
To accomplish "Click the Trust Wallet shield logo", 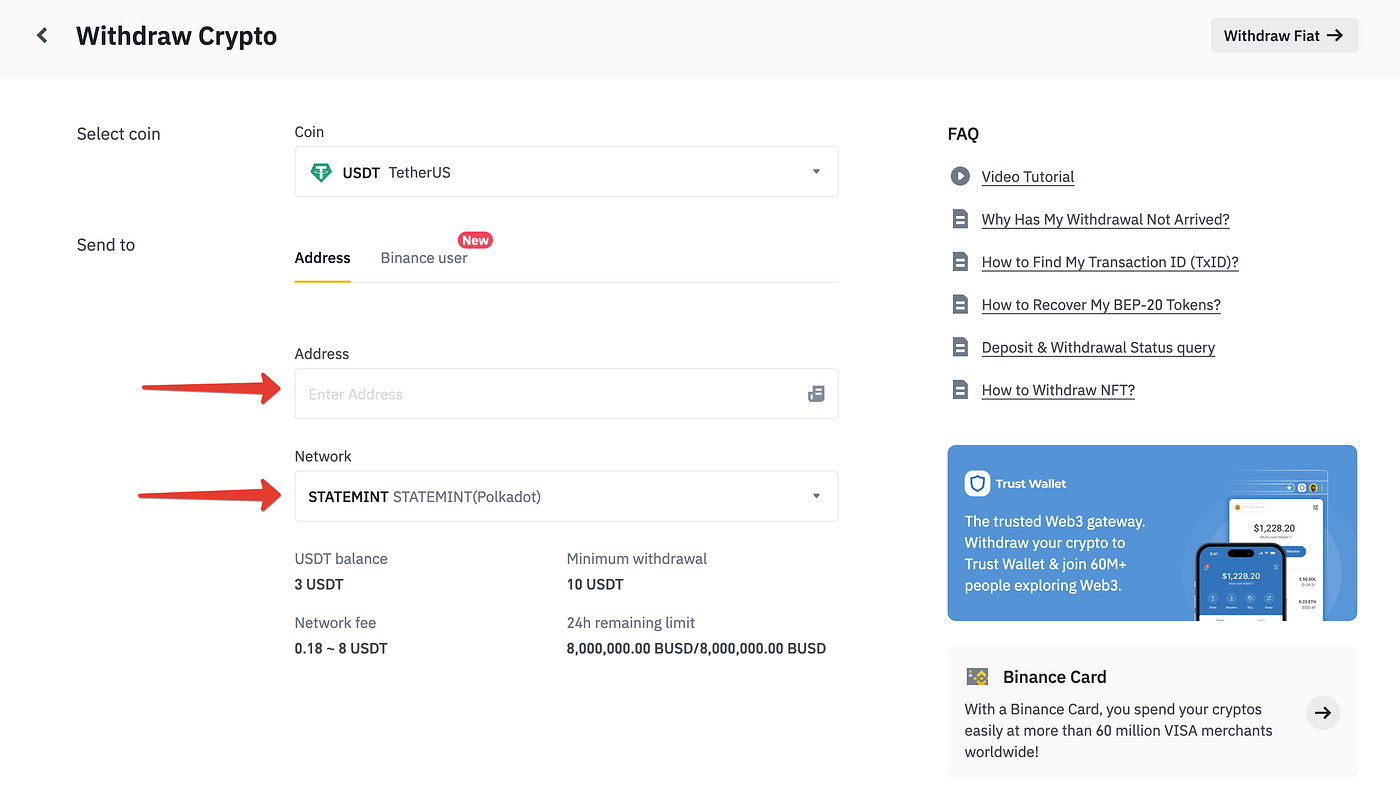I will coord(977,484).
